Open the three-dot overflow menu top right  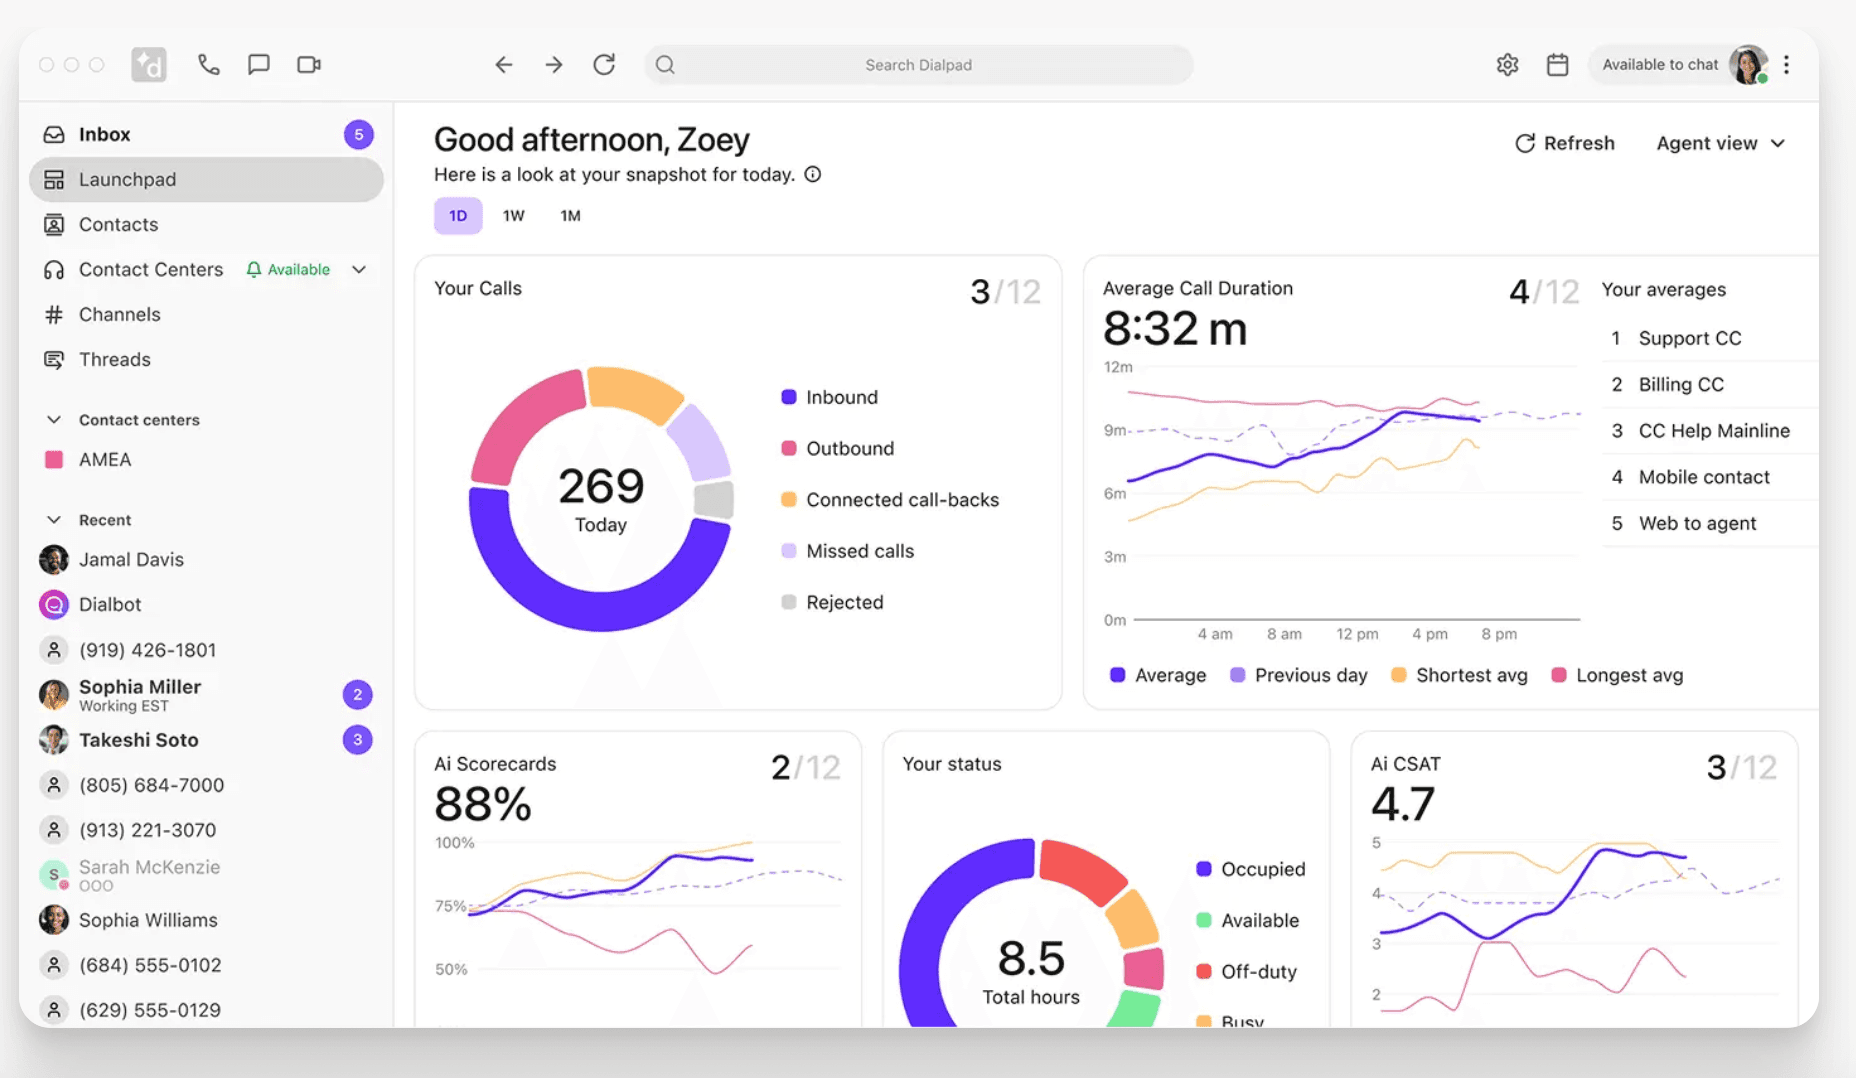(1788, 64)
